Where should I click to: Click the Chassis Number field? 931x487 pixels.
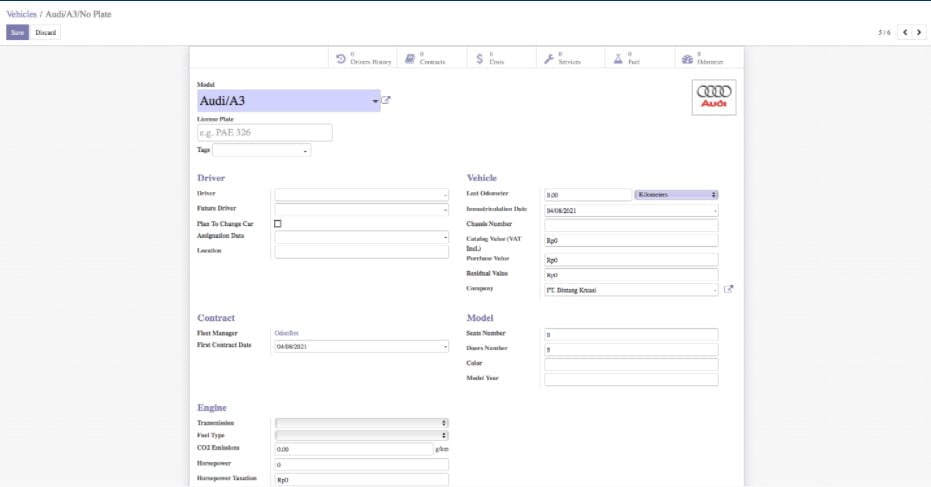pos(631,225)
